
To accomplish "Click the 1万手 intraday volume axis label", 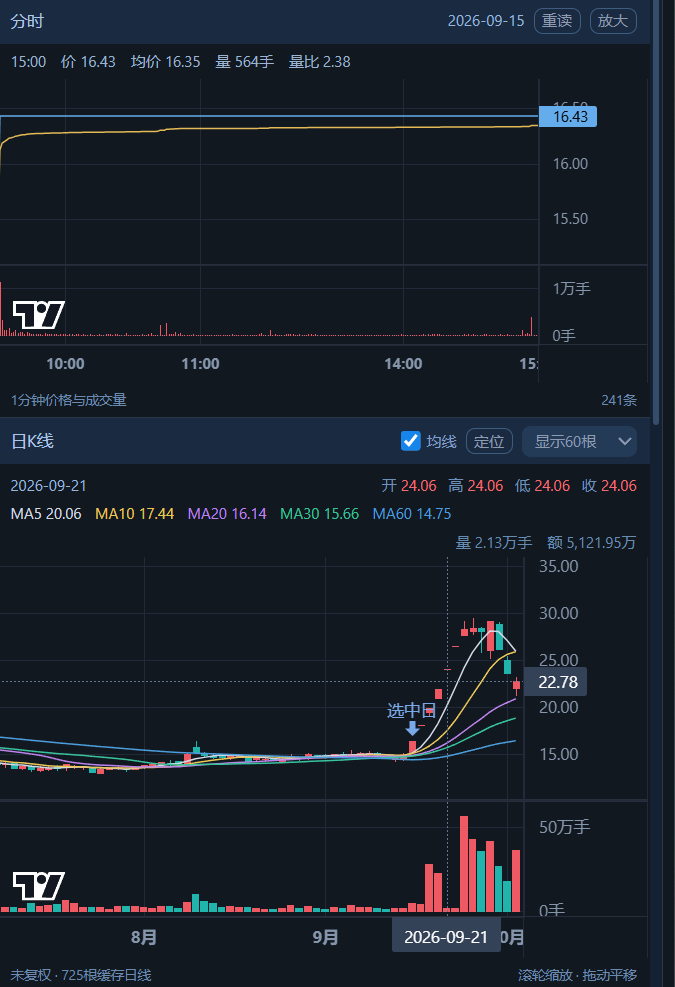I will 572,289.
